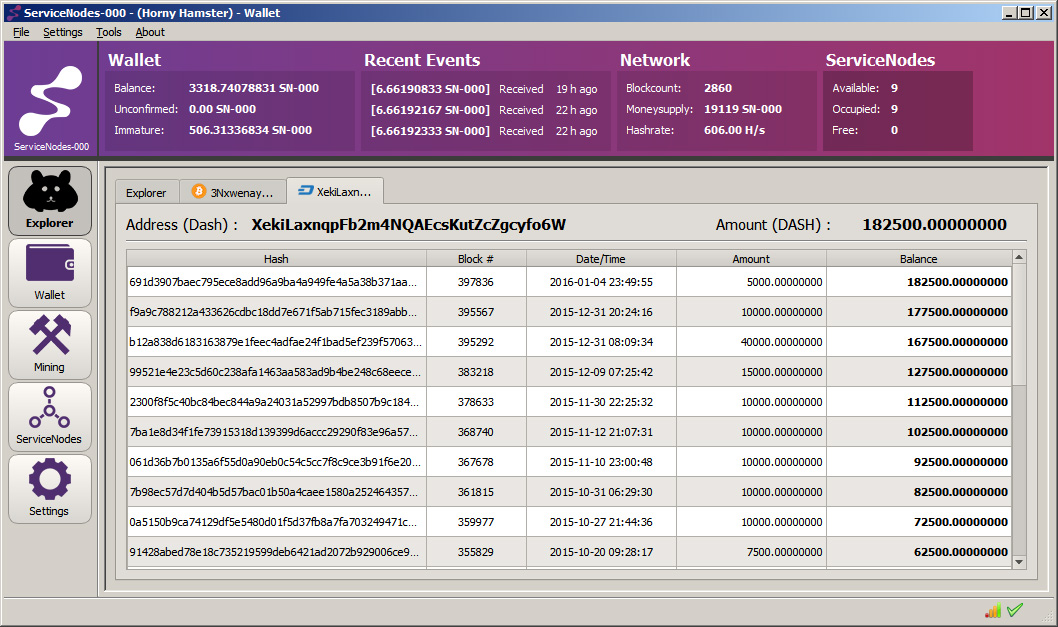Select hash starting with 99521e4e23c5

(x=275, y=372)
